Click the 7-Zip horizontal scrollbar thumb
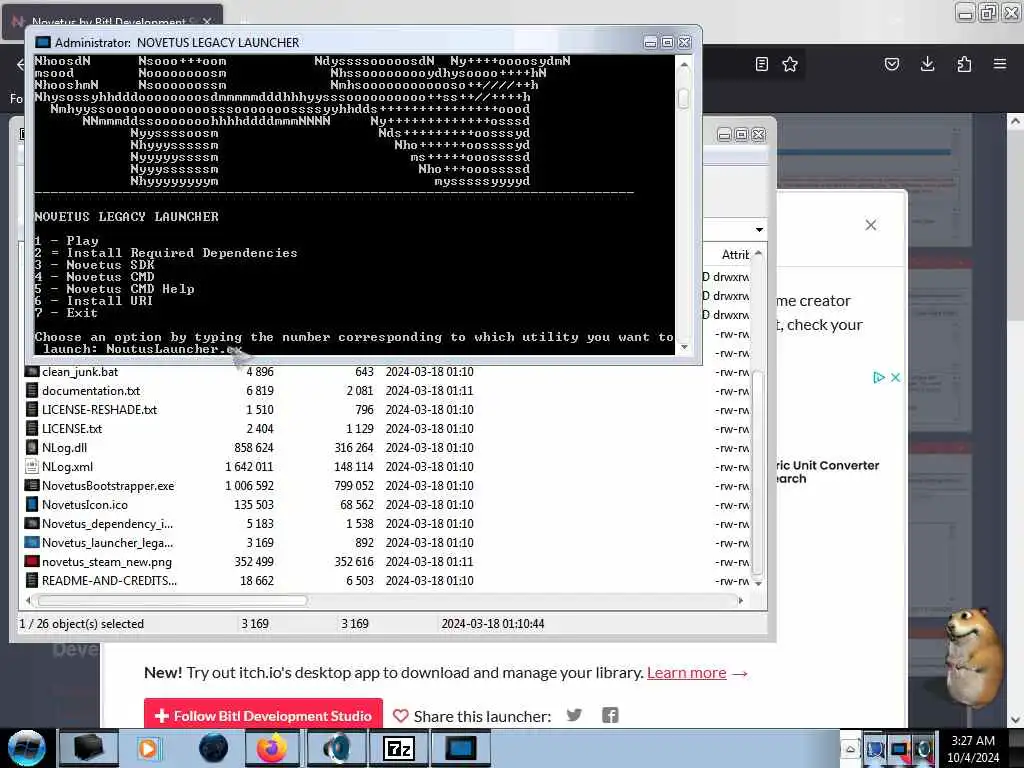The image size is (1024, 768). [172, 600]
